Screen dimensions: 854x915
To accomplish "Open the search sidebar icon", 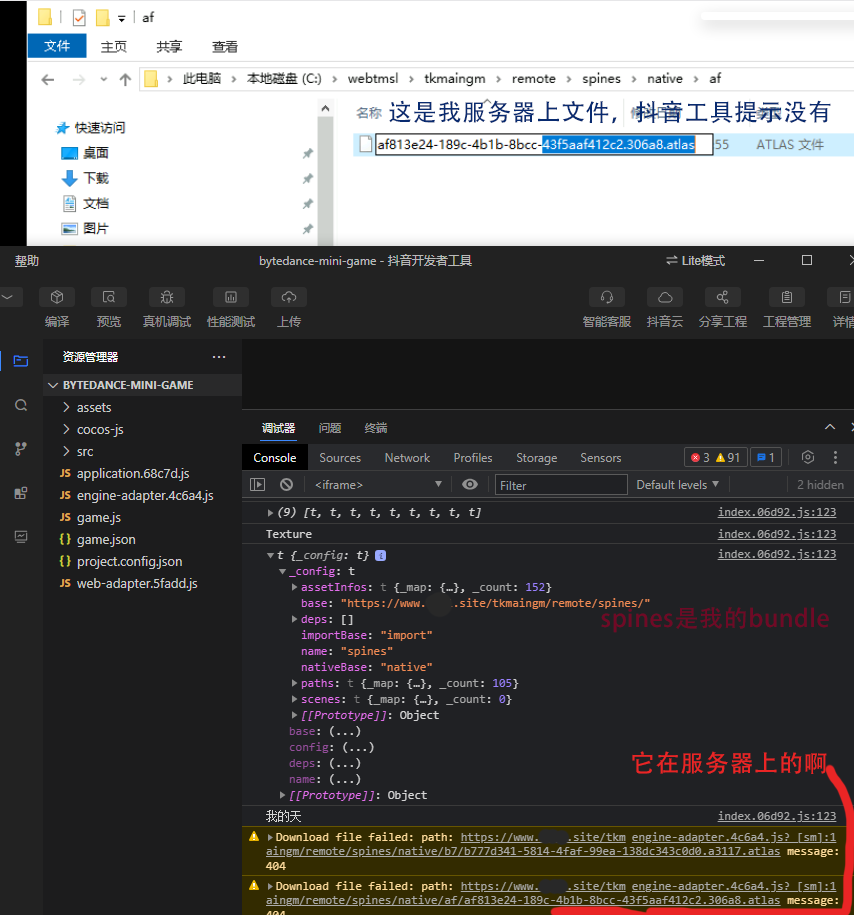I will point(21,405).
